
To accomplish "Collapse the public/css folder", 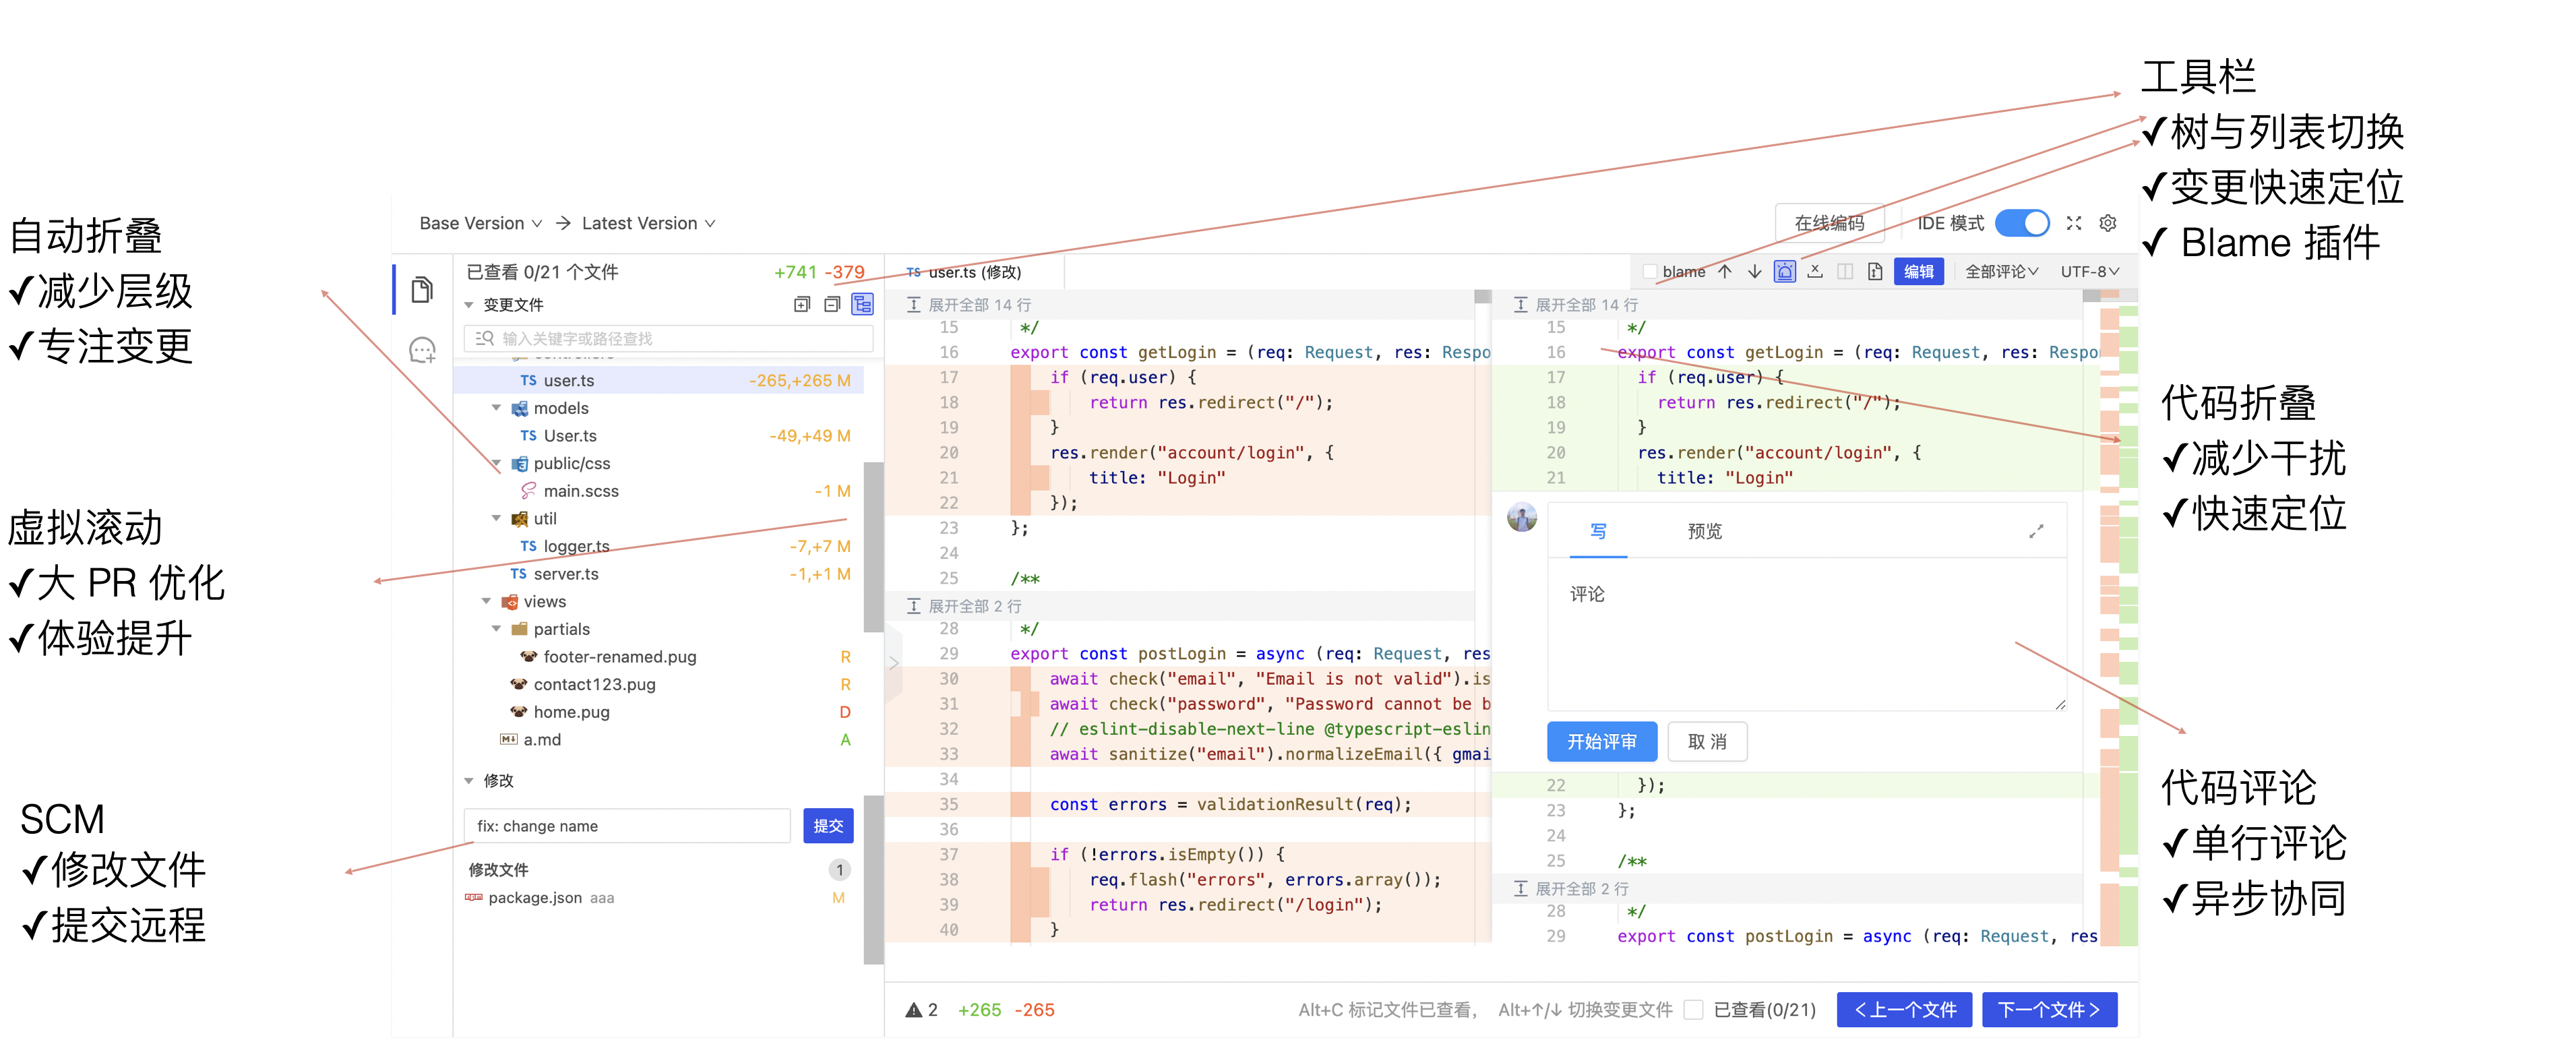I will click(496, 463).
